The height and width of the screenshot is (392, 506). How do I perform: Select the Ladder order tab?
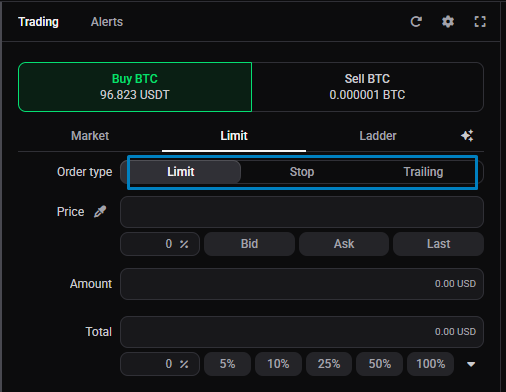click(378, 136)
